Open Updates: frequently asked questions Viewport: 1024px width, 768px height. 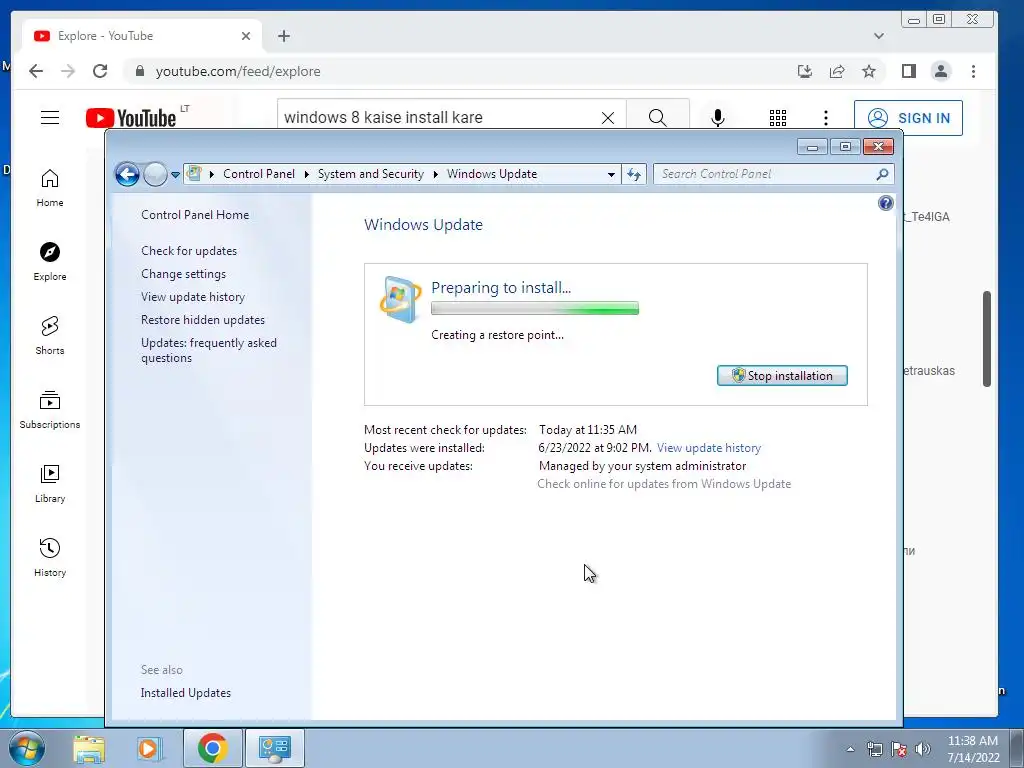[208, 350]
